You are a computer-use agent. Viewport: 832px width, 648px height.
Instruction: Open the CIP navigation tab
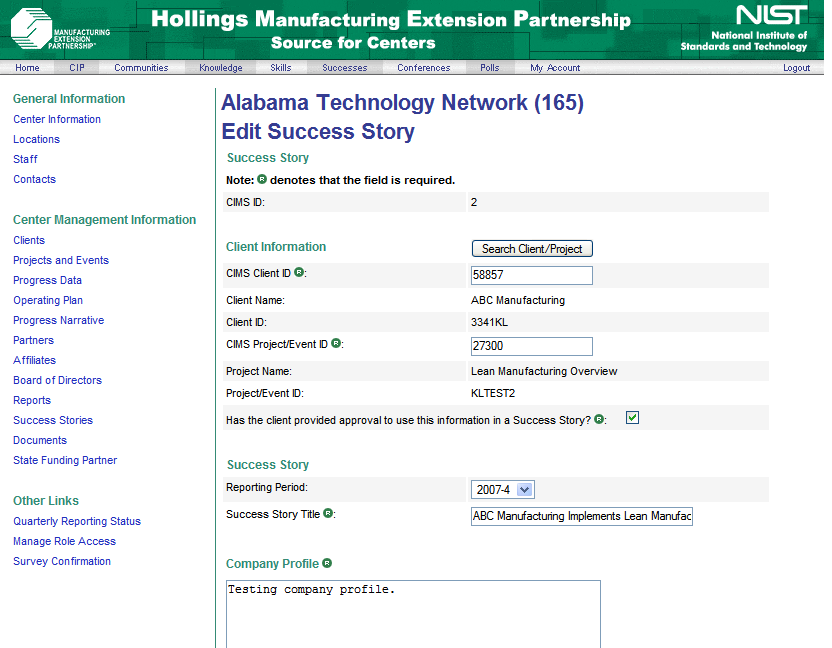pos(77,68)
